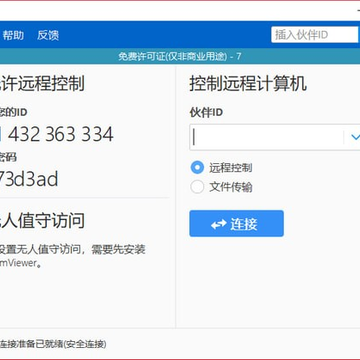Click the 连接 button

point(236,223)
